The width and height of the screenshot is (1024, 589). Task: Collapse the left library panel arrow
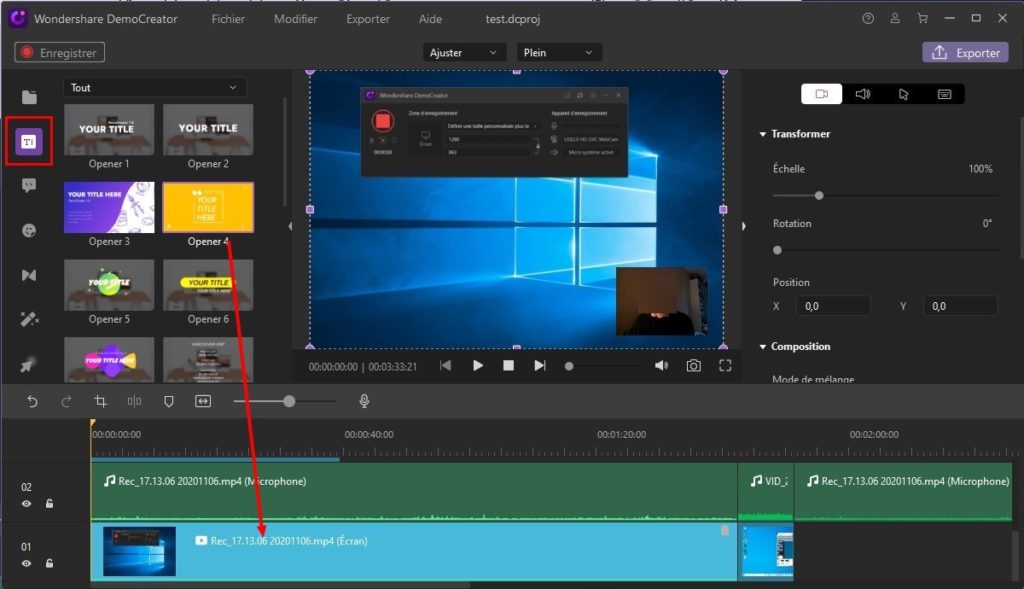tap(290, 226)
